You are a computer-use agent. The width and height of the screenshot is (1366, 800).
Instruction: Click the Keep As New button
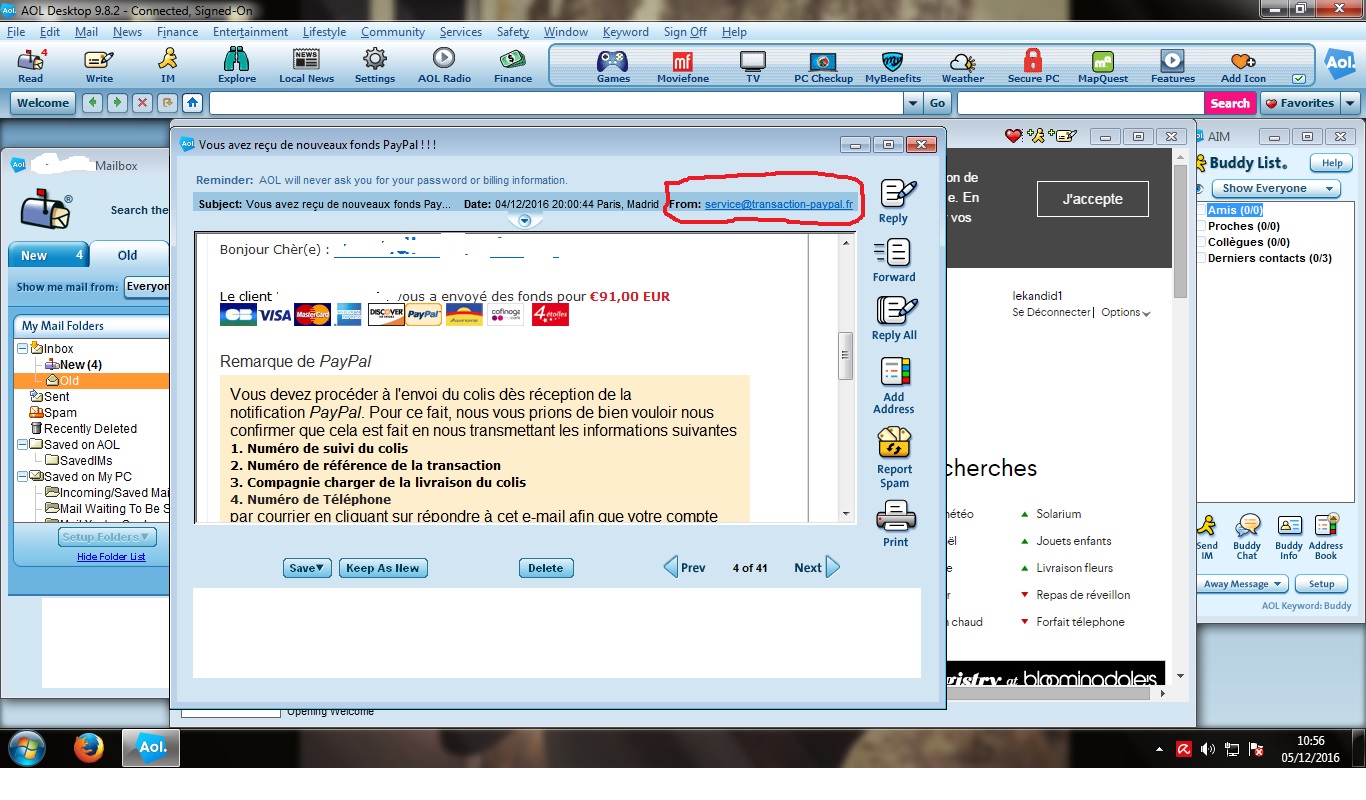point(383,568)
